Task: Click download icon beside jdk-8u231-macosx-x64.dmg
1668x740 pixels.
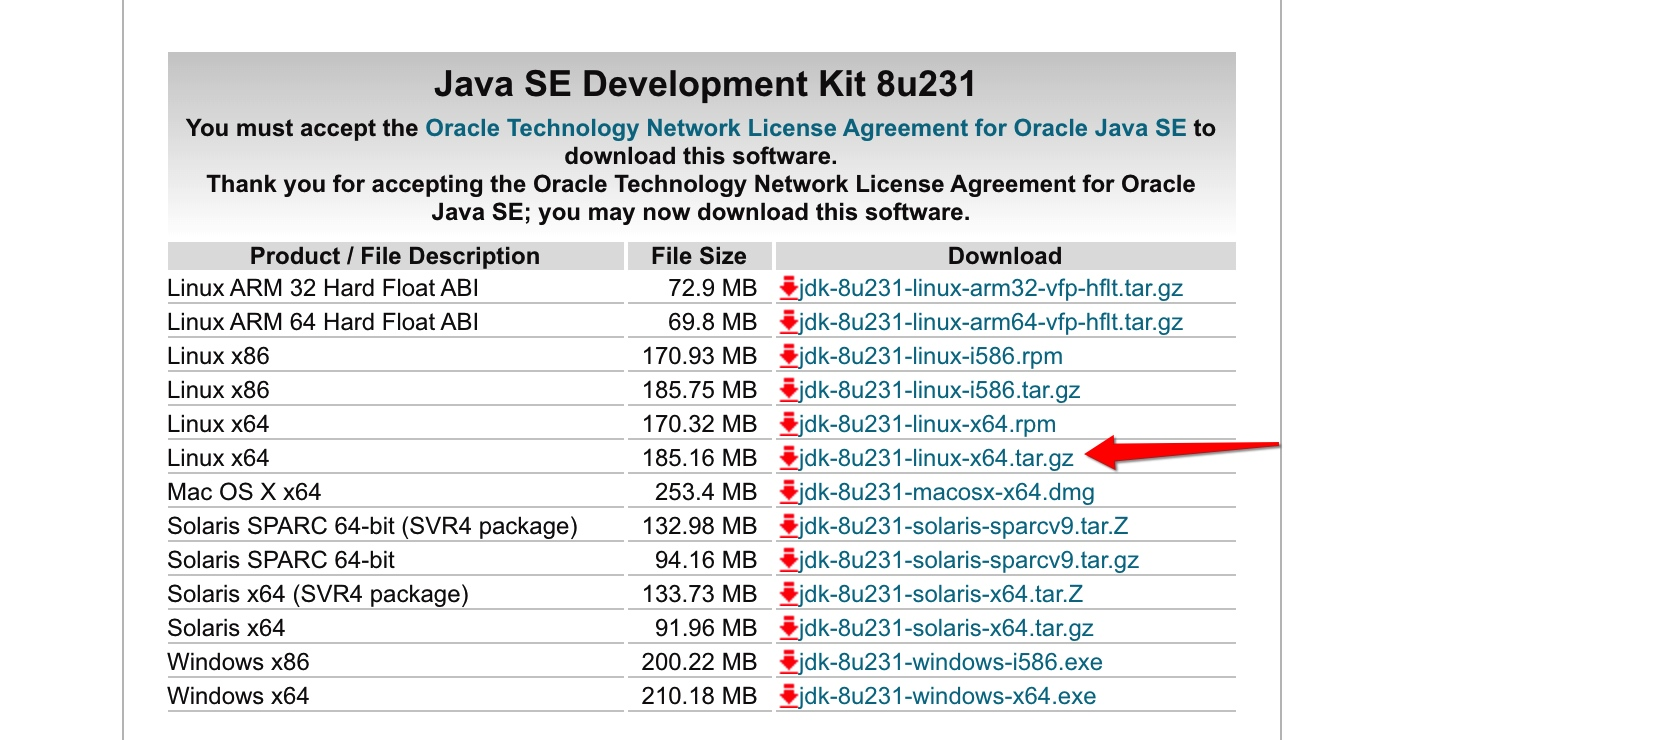Action: point(789,492)
